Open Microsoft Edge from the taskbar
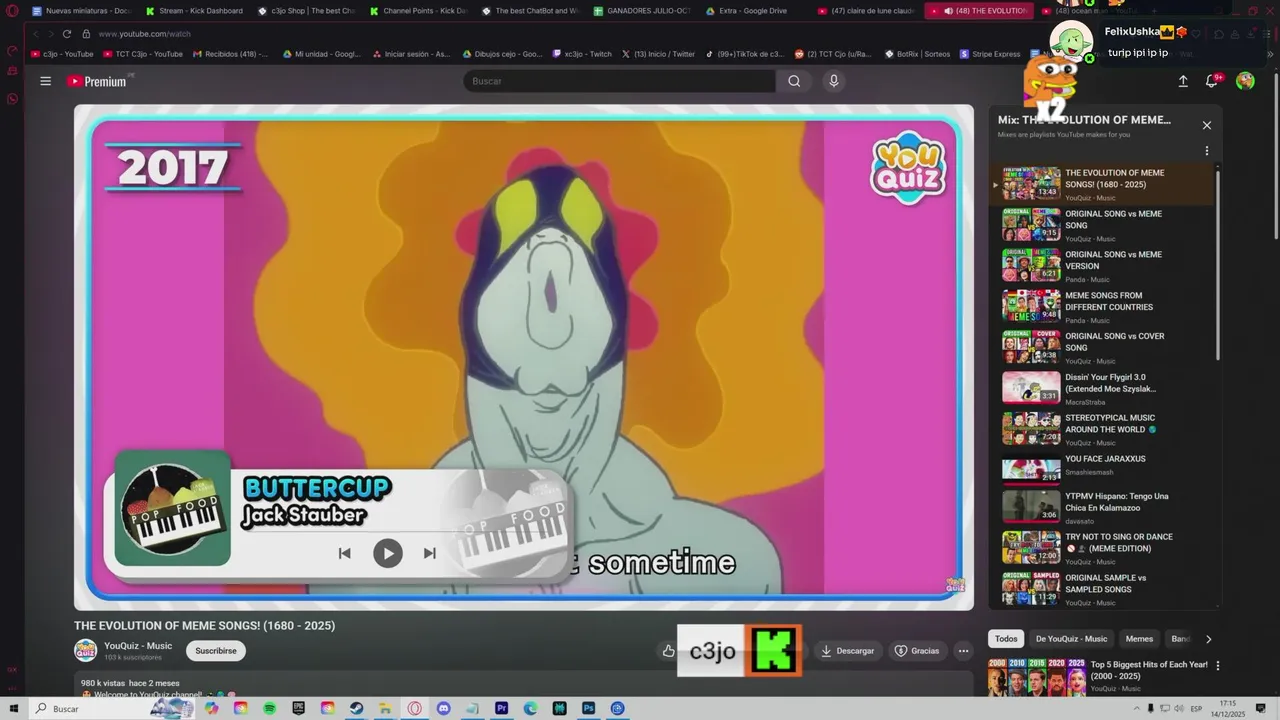 tap(531, 708)
